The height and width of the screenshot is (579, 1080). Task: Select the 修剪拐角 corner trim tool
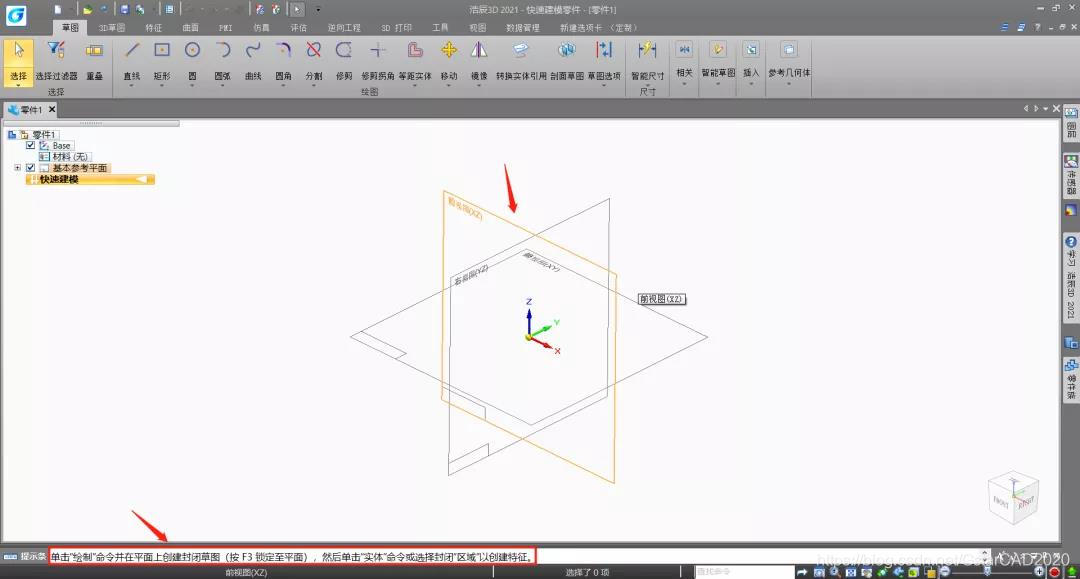[x=377, y=61]
